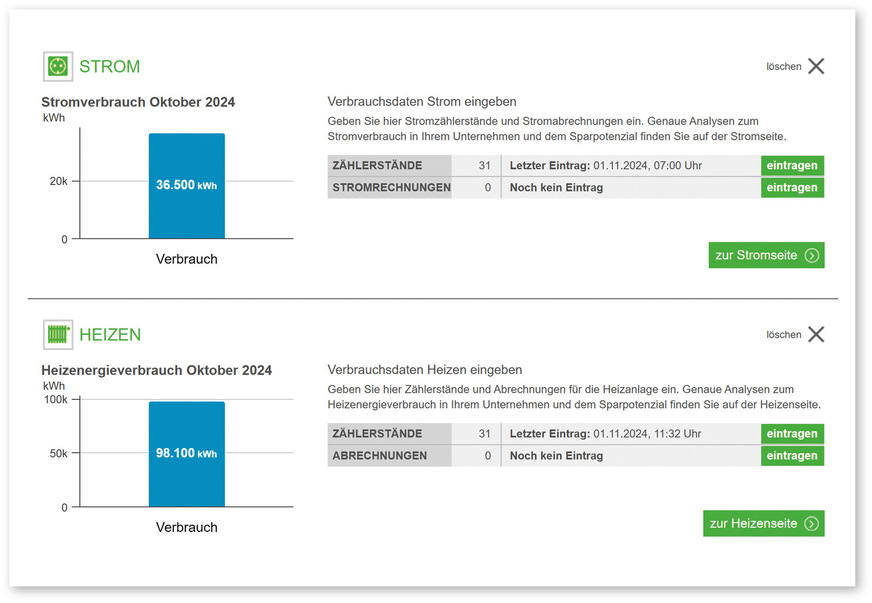The image size is (872, 603).
Task: Select the HEIZEN section heading
Action: (110, 335)
